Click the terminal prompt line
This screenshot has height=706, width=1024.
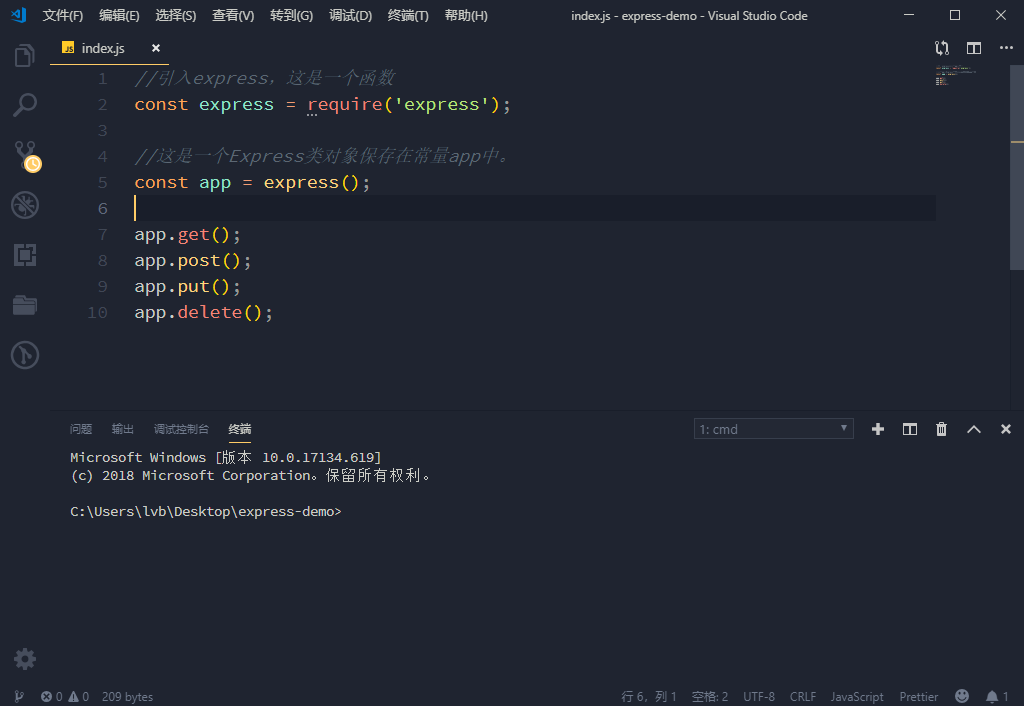tap(206, 511)
